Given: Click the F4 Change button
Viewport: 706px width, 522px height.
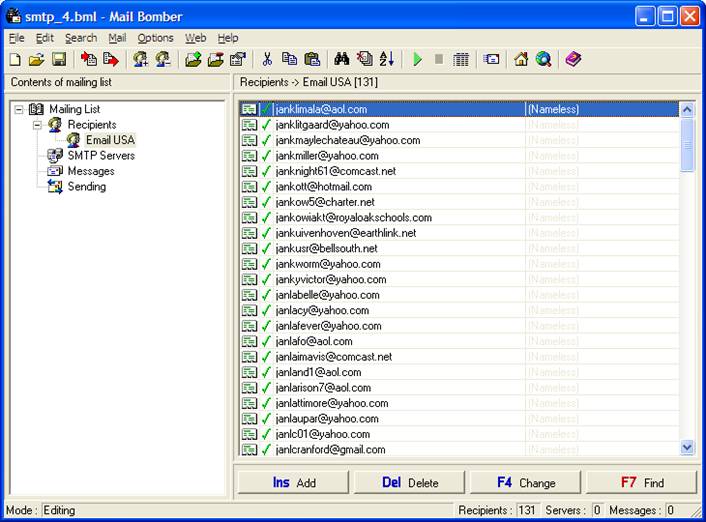Looking at the screenshot, I should click(526, 482).
